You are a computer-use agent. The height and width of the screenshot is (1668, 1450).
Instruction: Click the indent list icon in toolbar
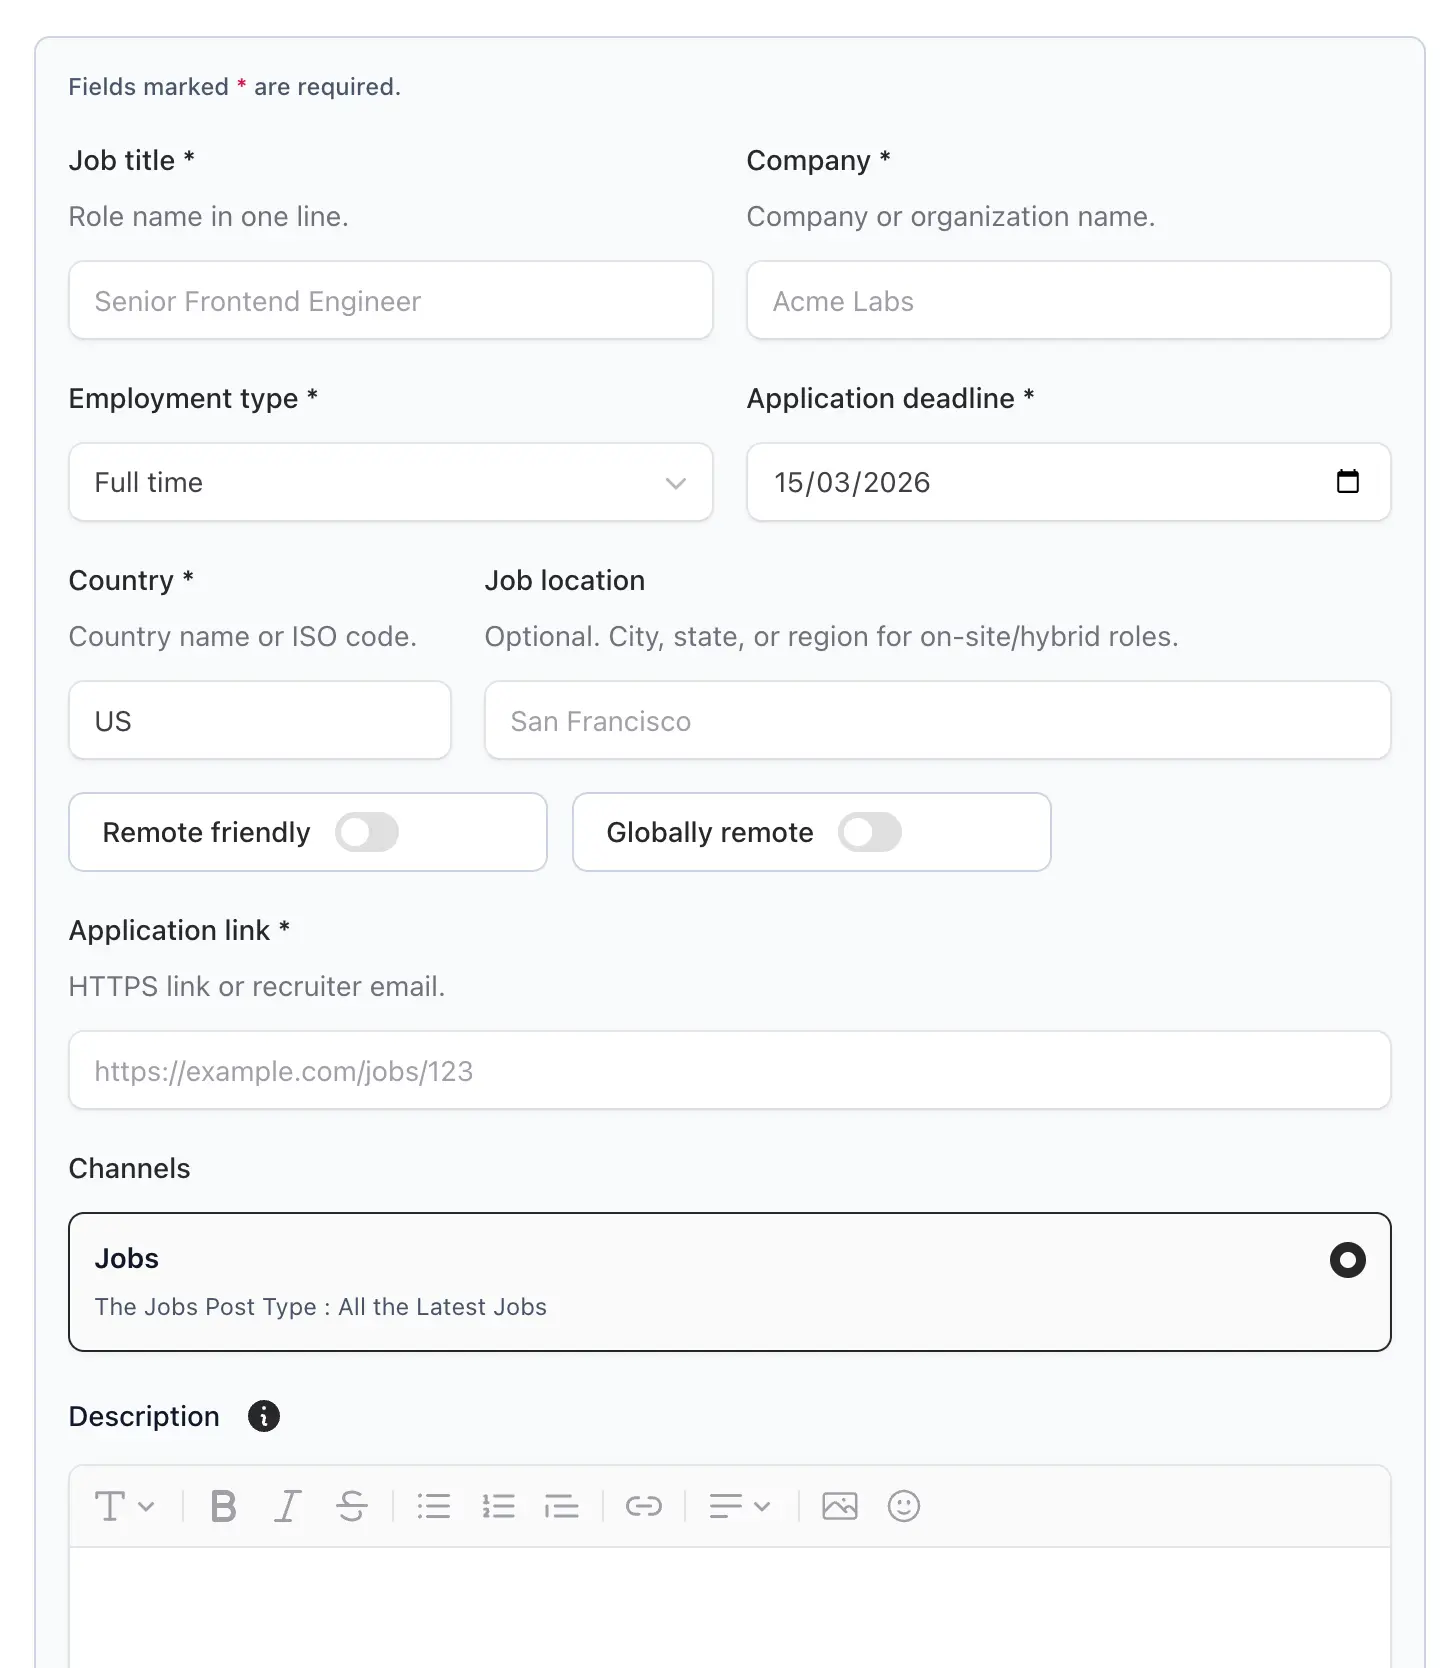[562, 1506]
